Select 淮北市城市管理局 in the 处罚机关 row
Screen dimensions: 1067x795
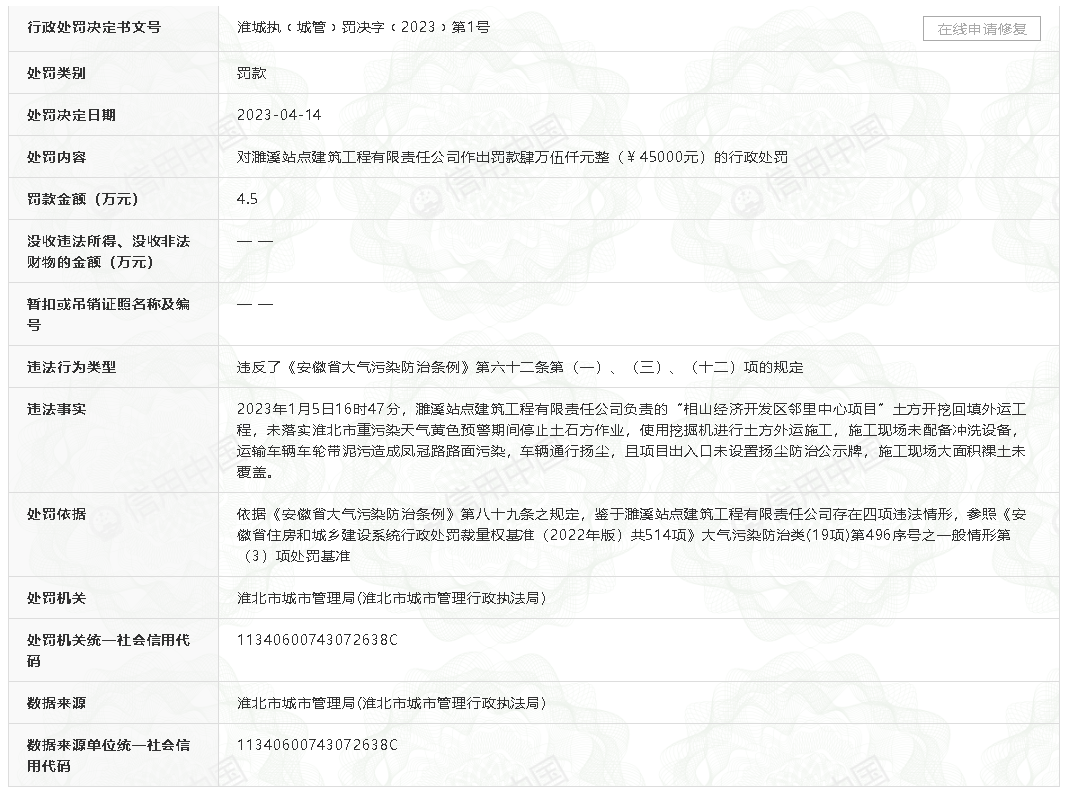point(392,598)
